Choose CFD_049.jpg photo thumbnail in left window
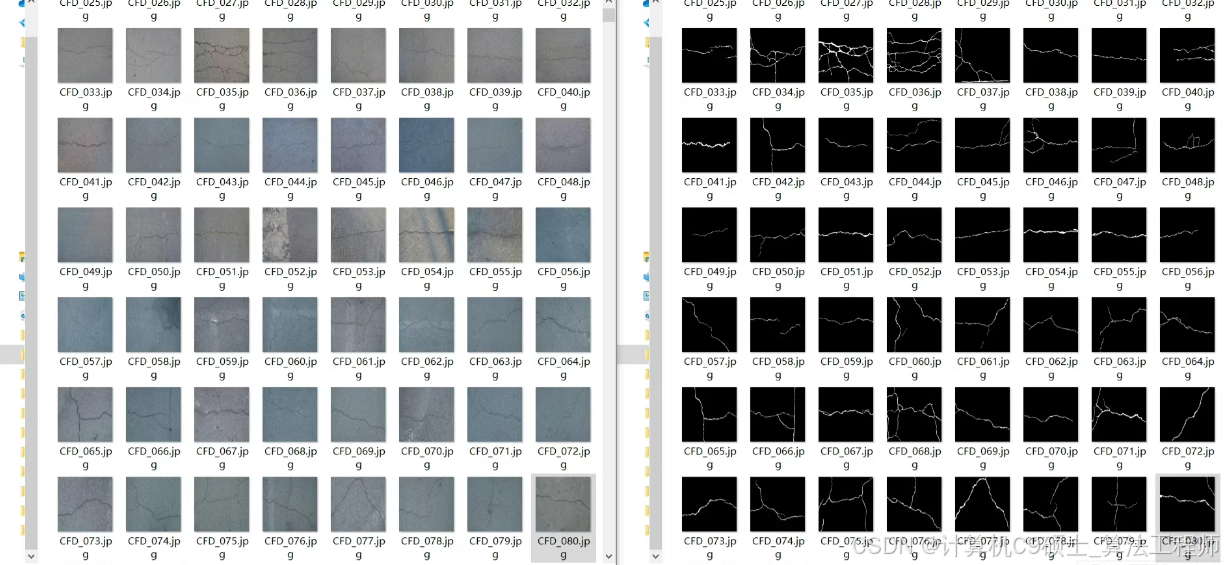The height and width of the screenshot is (565, 1224). [x=85, y=235]
